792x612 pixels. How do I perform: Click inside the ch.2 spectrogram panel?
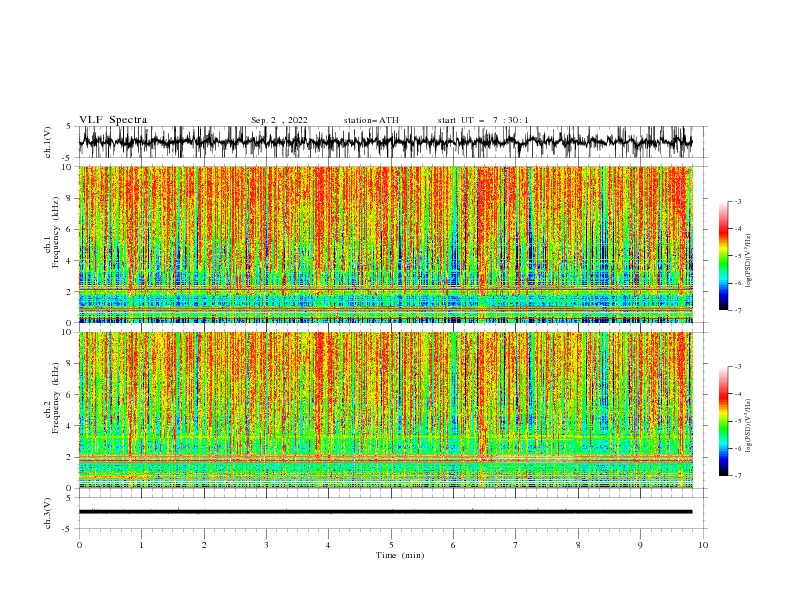386,410
